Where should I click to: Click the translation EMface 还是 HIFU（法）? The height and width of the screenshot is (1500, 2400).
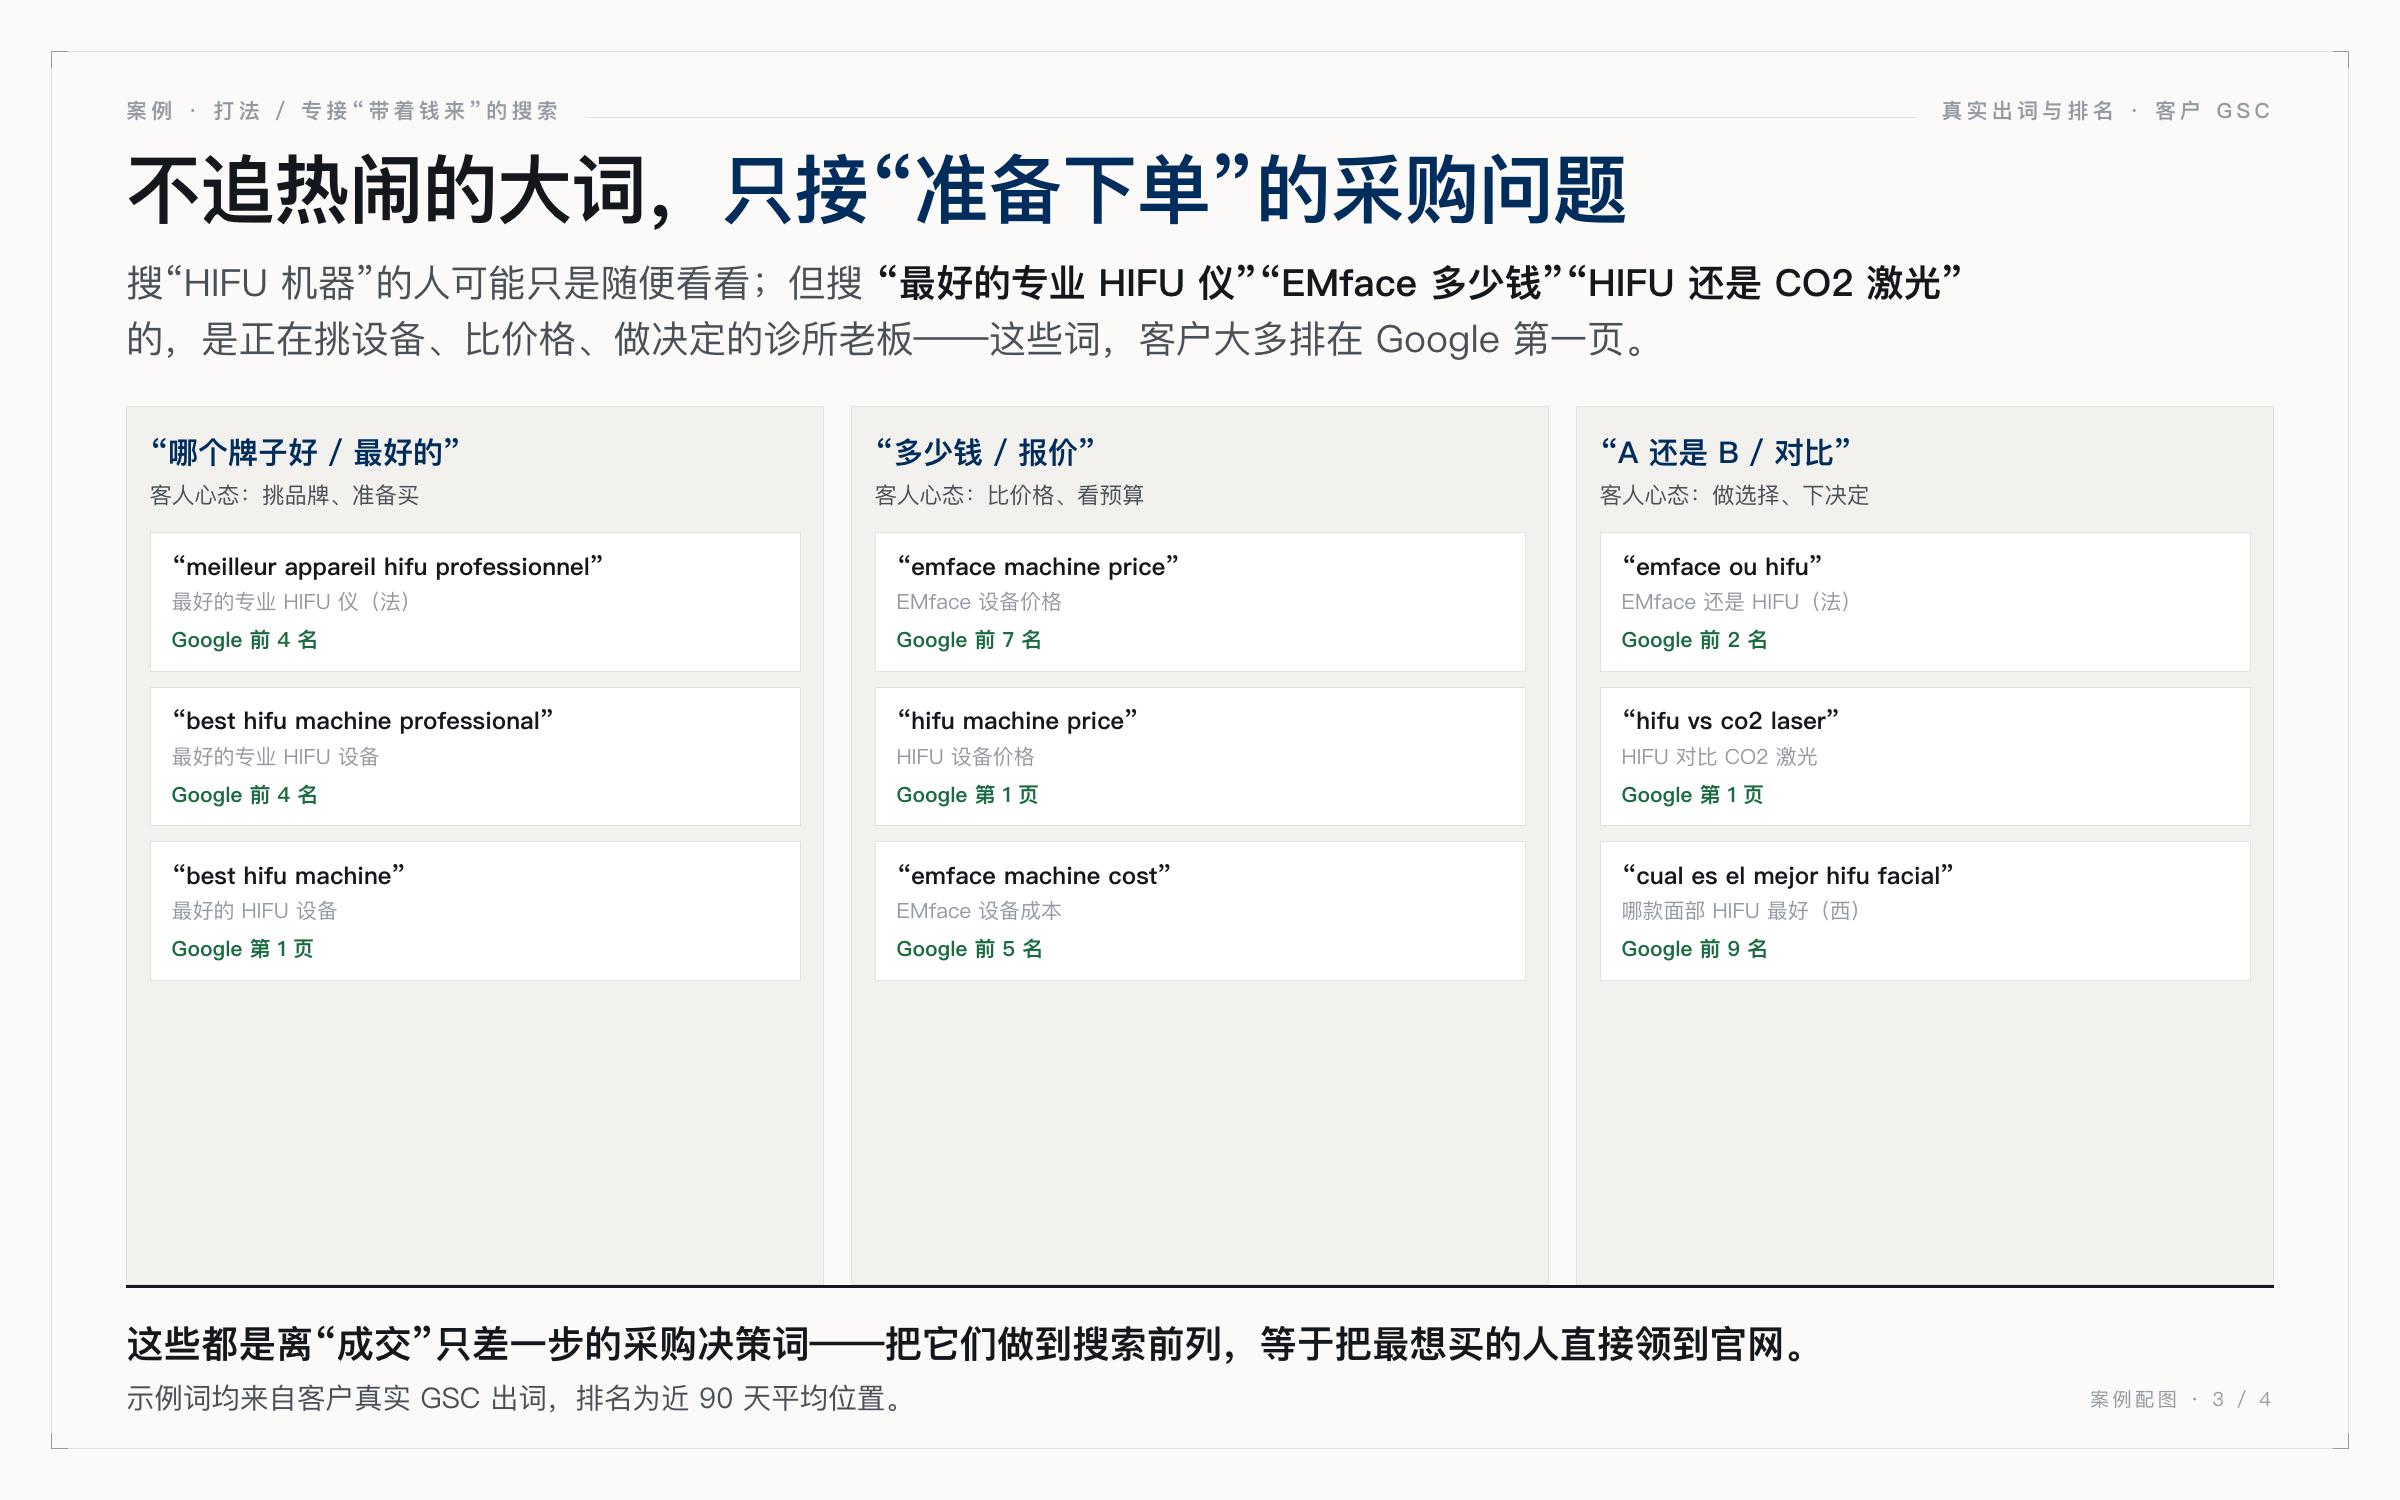click(x=1736, y=602)
